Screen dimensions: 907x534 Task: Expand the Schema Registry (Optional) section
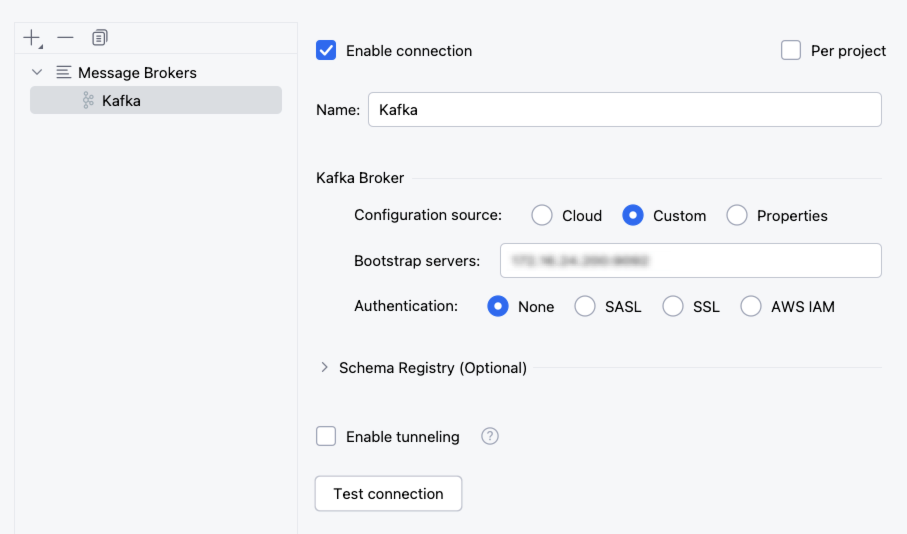[x=324, y=367]
